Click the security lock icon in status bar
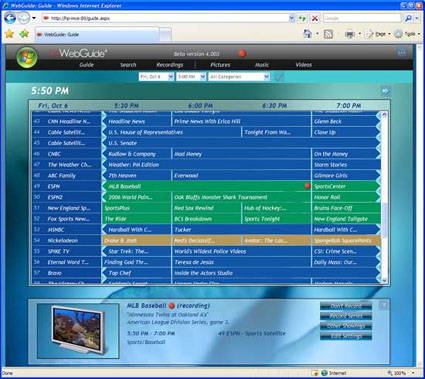Viewport: 425px width, 379px height. [x=315, y=373]
